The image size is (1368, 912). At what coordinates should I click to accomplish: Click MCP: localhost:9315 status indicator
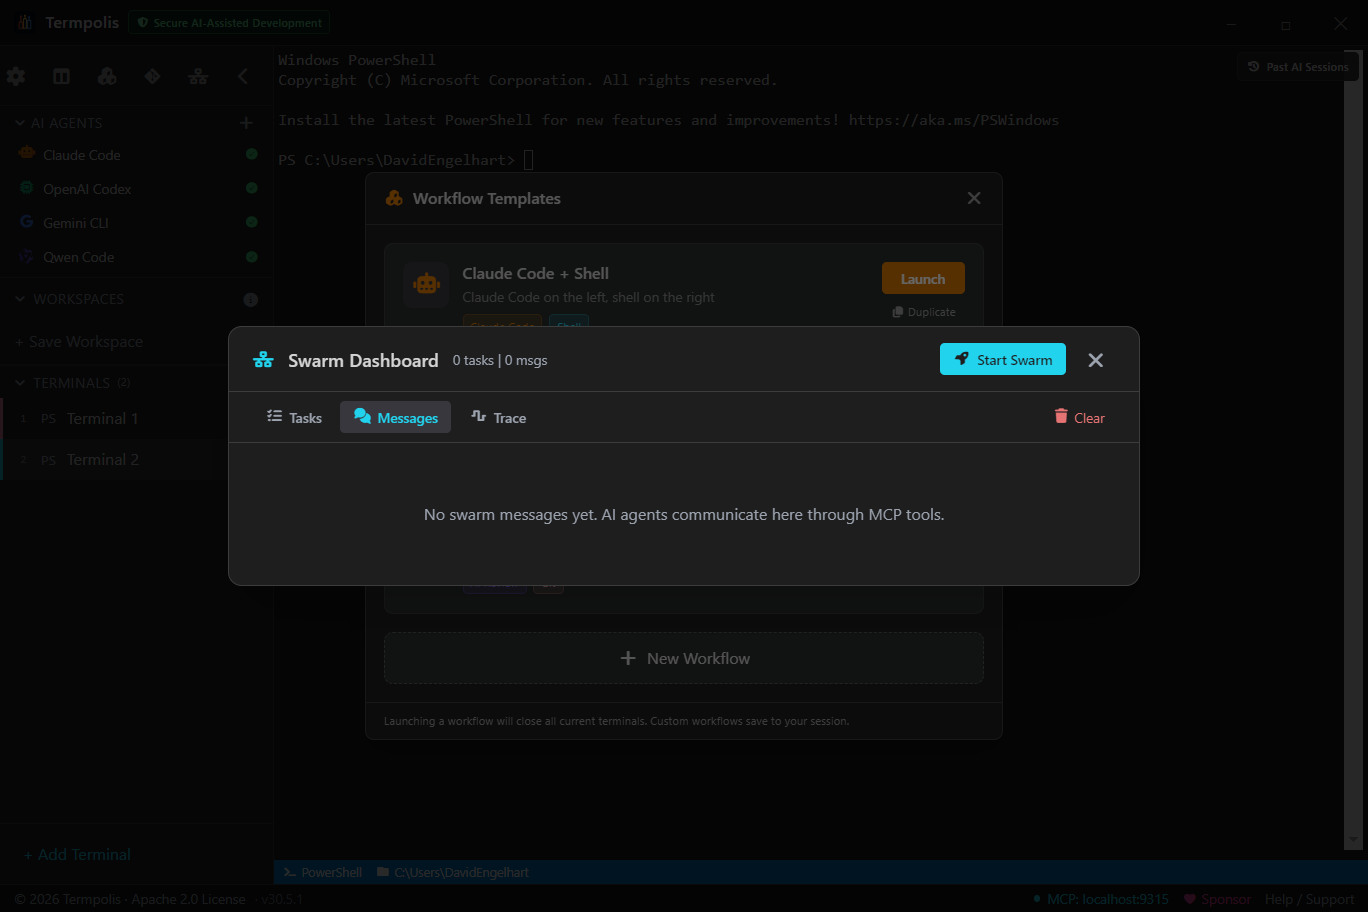coord(1099,899)
